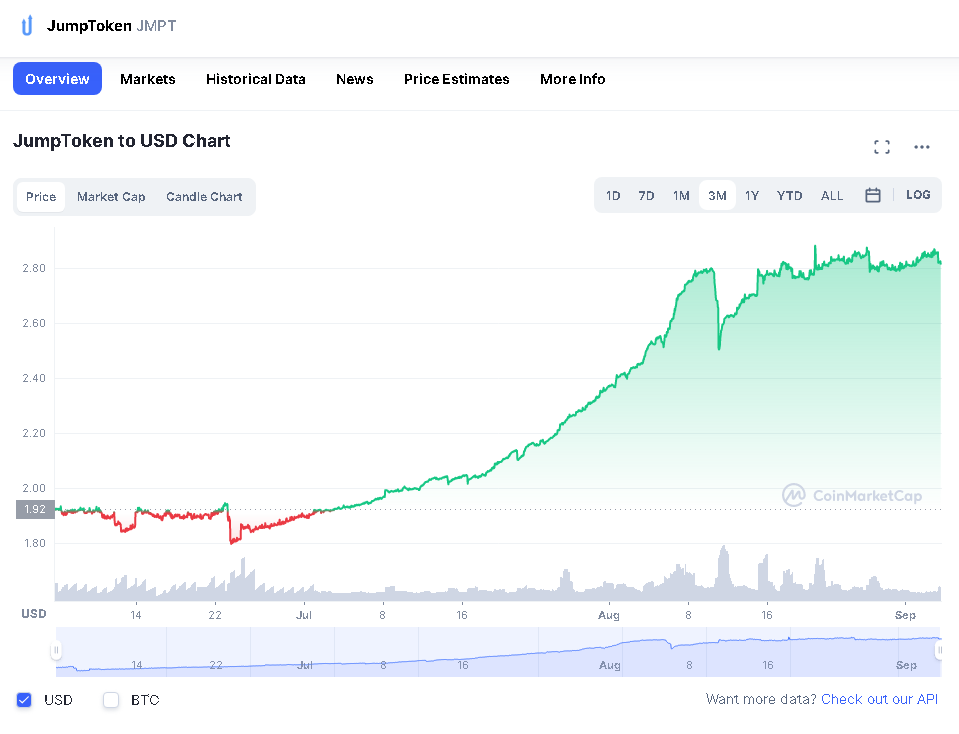Switch to Candle Chart view

pyautogui.click(x=204, y=196)
